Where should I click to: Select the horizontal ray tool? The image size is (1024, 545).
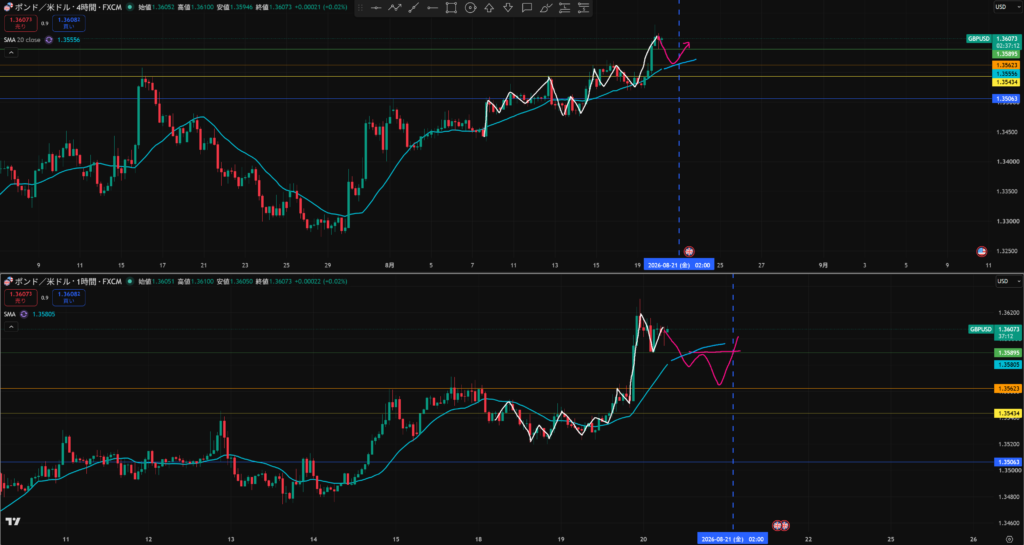(432, 8)
